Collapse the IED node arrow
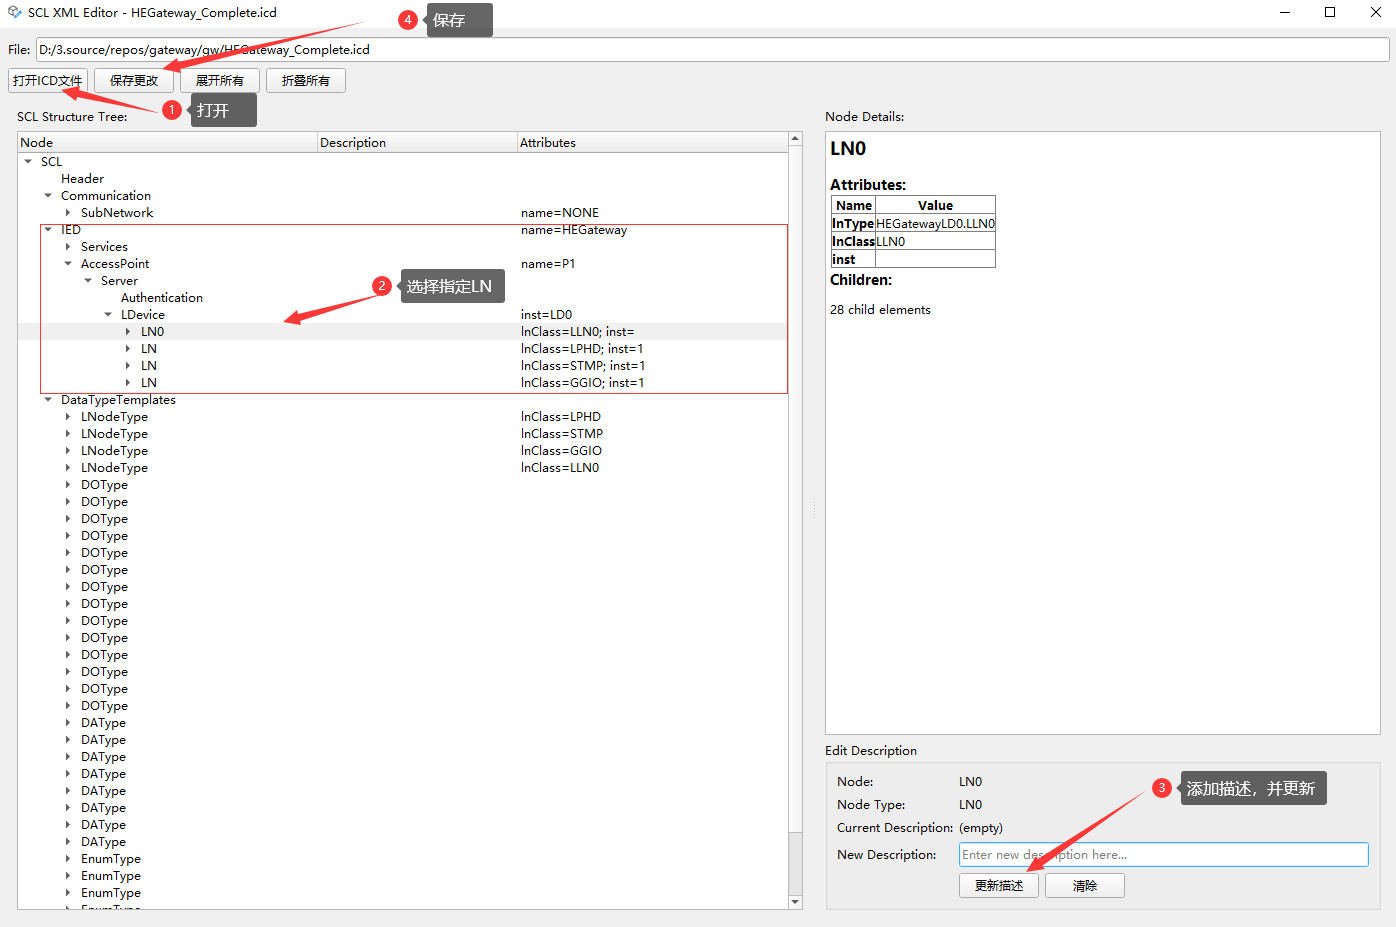The height and width of the screenshot is (927, 1396). [x=48, y=230]
